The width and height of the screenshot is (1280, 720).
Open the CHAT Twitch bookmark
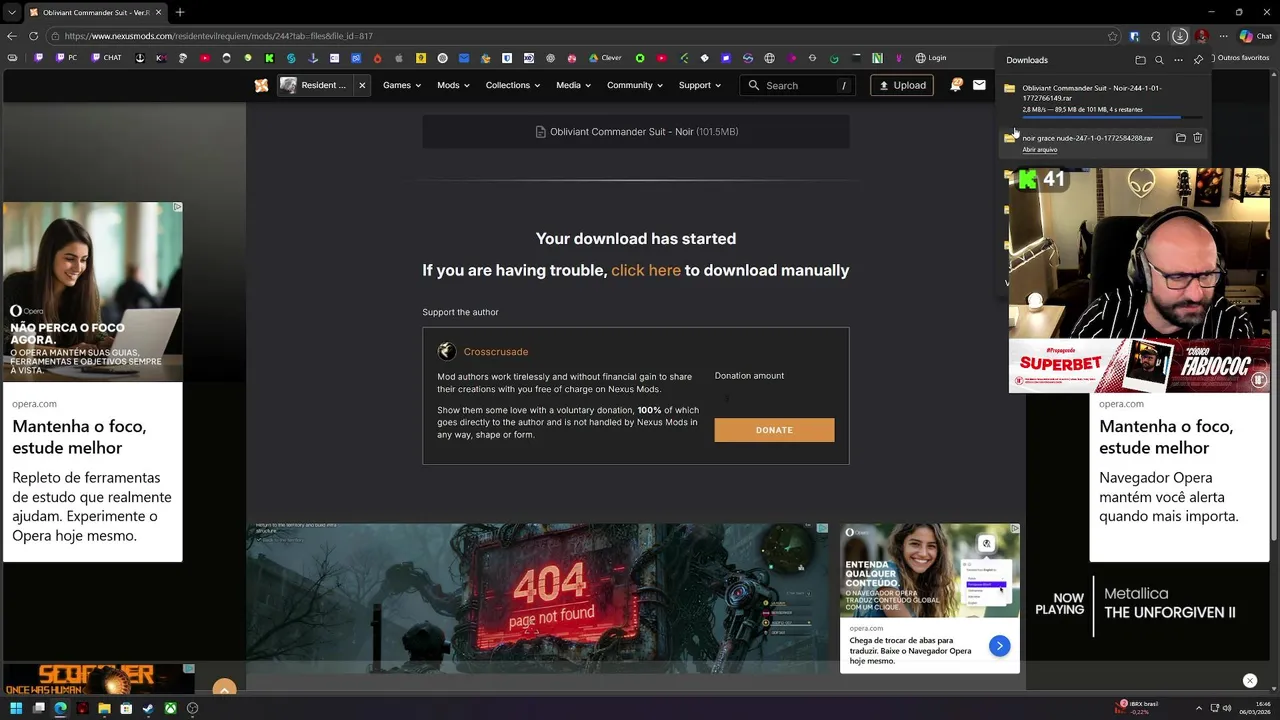tap(106, 58)
